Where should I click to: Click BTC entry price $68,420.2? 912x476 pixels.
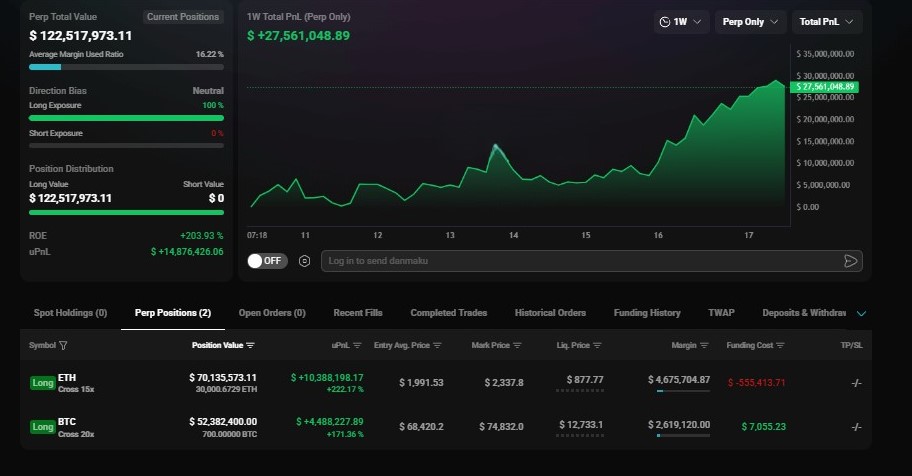click(421, 427)
